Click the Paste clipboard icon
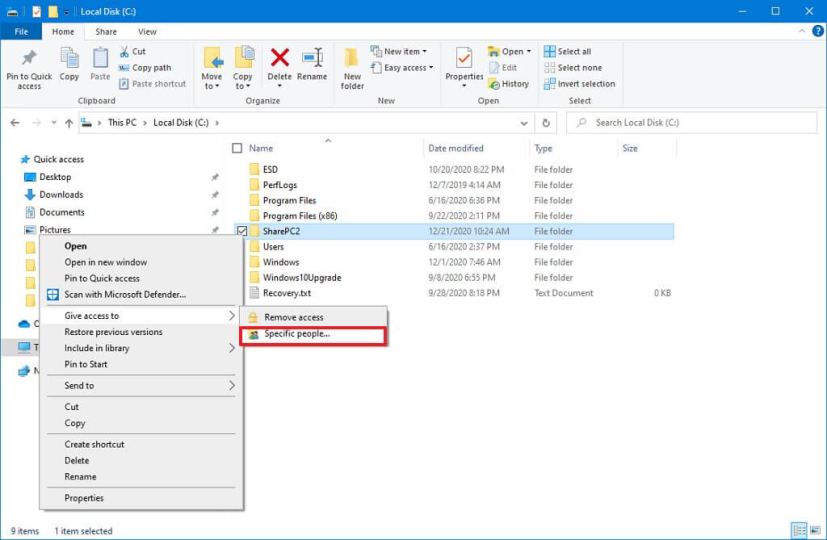This screenshot has height=540, width=827. tap(100, 58)
